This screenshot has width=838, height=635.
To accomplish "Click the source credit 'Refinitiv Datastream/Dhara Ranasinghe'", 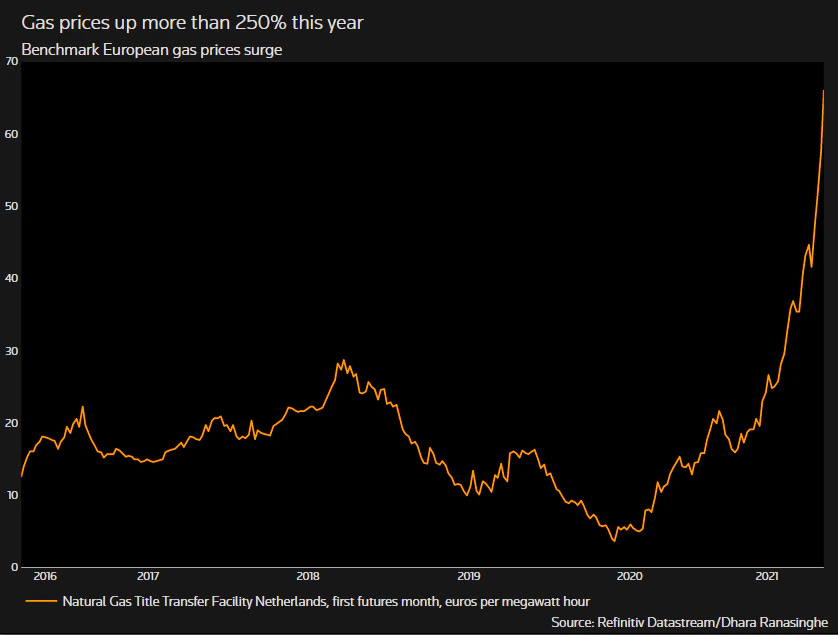I will click(712, 623).
